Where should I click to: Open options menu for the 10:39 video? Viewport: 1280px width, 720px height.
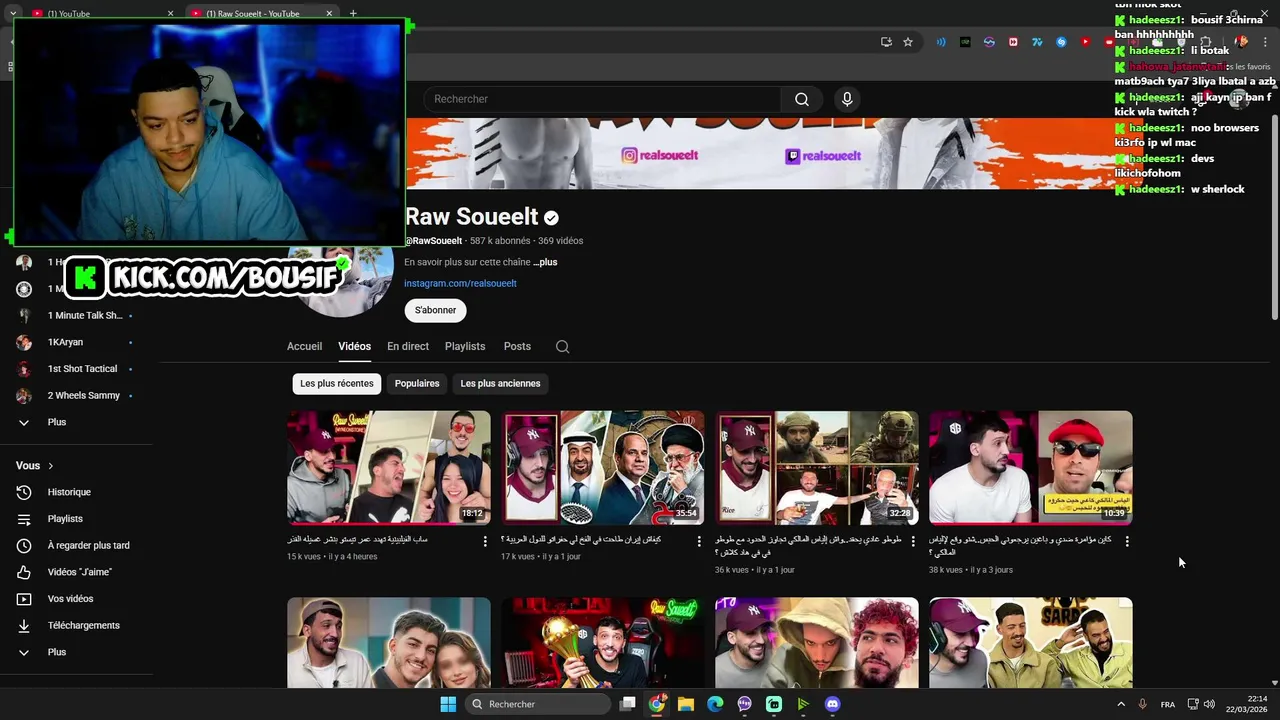1127,541
